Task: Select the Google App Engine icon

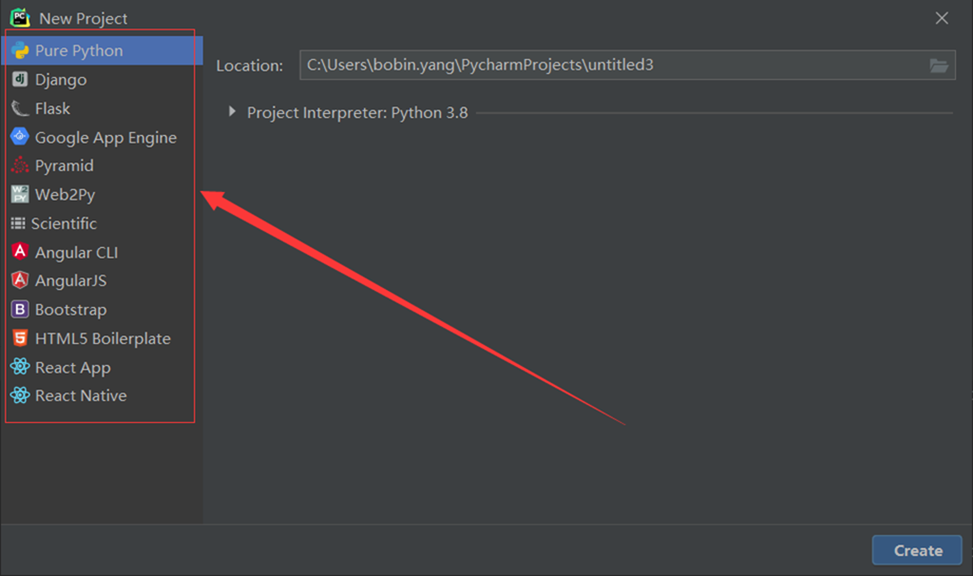Action: [x=20, y=137]
